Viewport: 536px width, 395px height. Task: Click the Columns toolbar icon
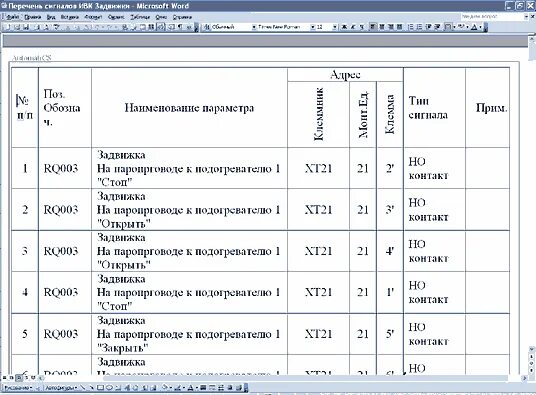tap(151, 27)
